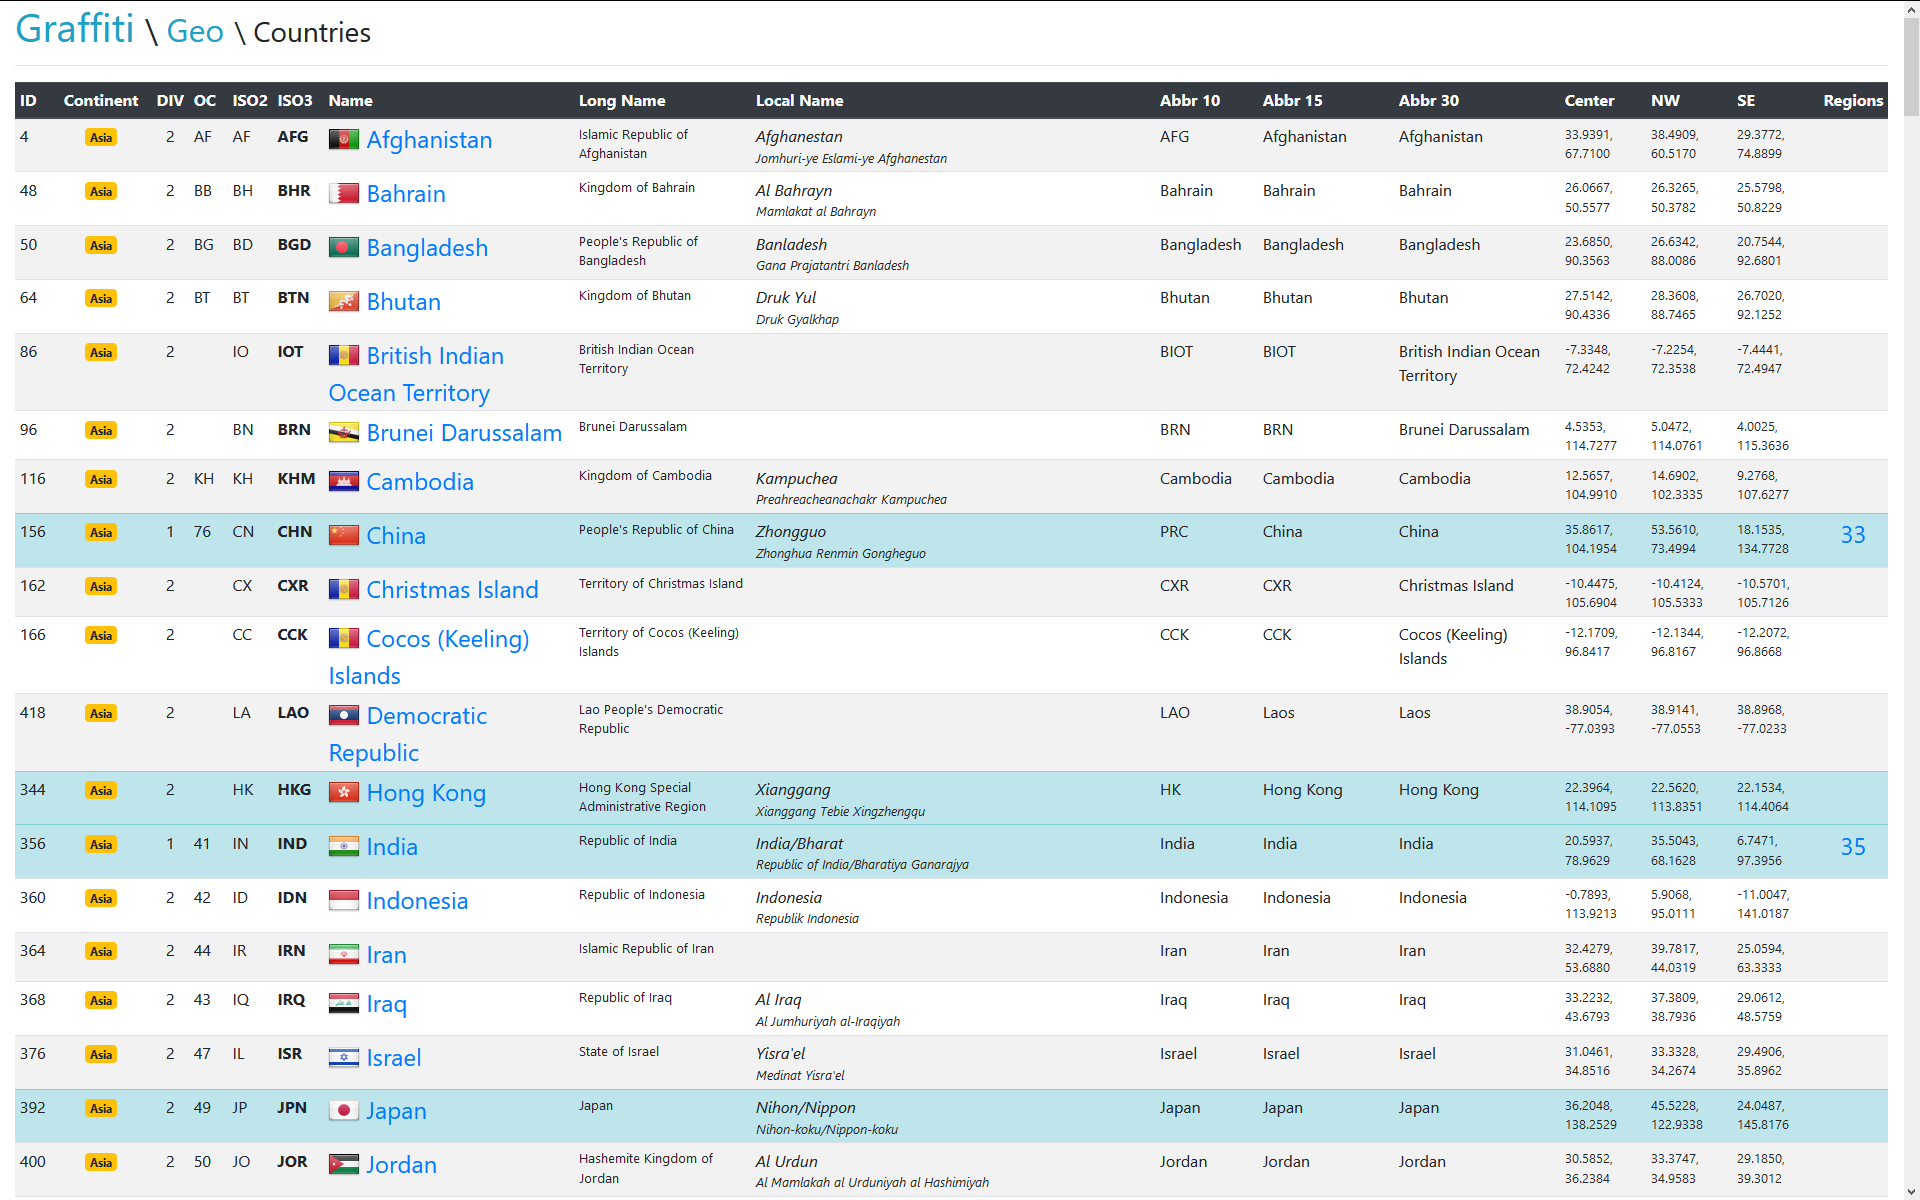1920x1200 pixels.
Task: Open the Brunei Darussalam country link
Action: click(464, 432)
